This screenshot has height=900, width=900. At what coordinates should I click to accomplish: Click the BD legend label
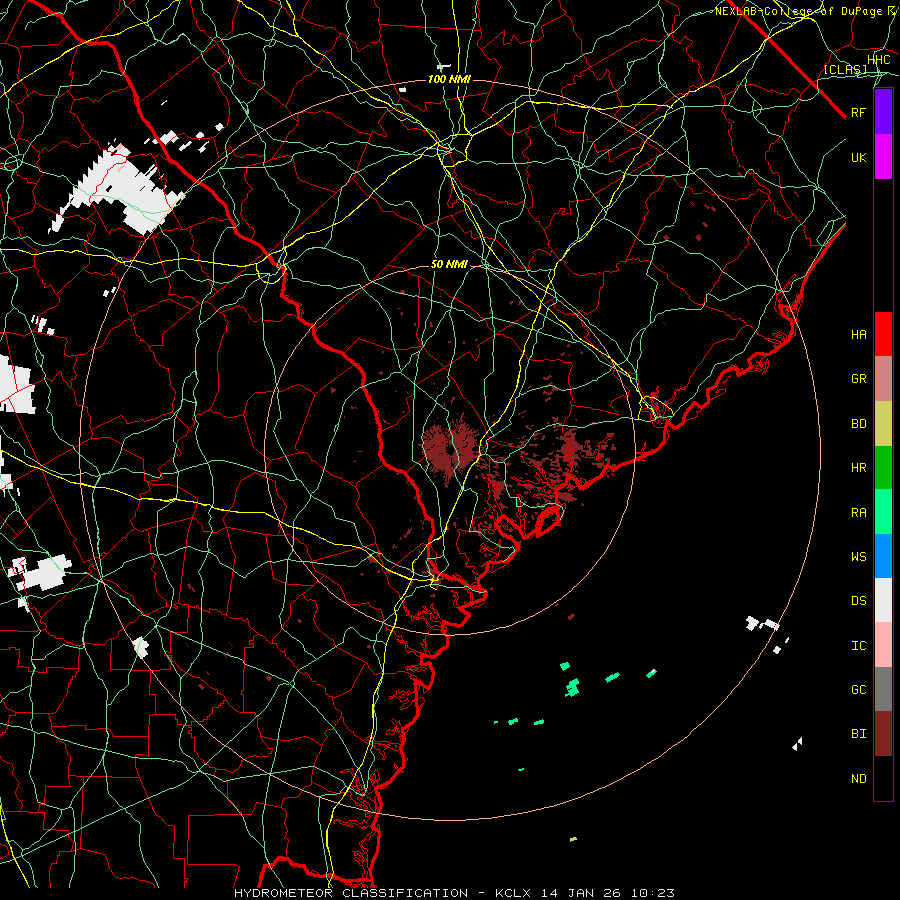coord(858,424)
